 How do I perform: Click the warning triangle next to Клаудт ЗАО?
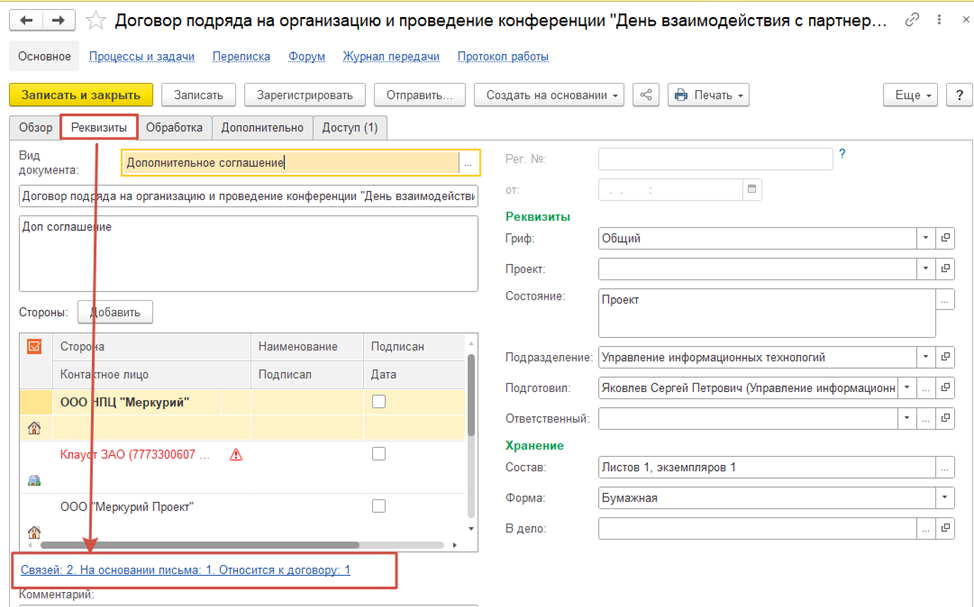(x=236, y=455)
